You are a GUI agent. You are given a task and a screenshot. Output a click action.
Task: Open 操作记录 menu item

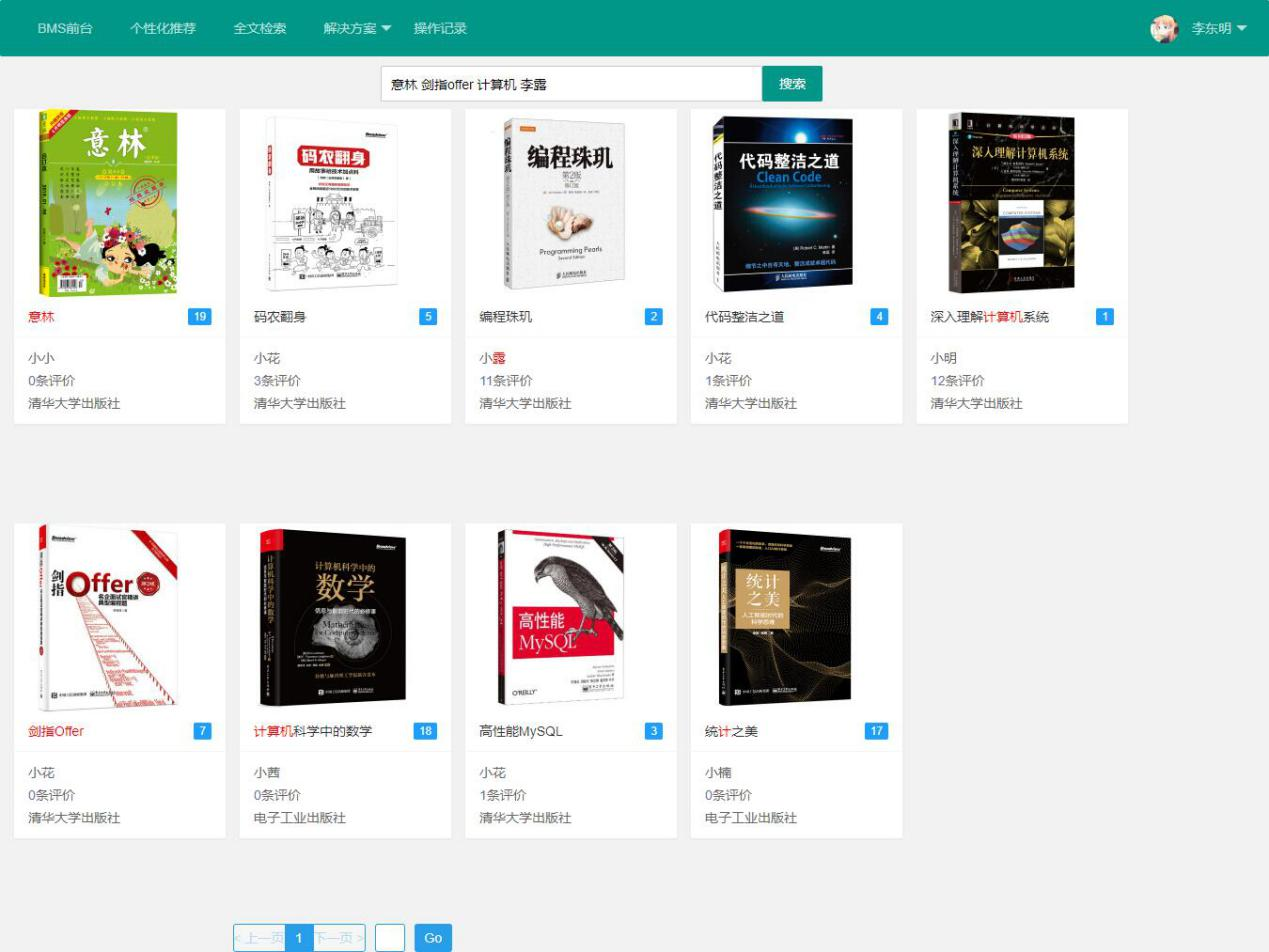(440, 28)
